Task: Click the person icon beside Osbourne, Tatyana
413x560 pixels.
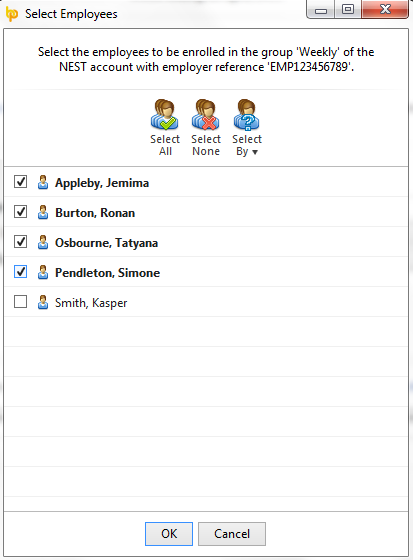Action: (x=43, y=242)
